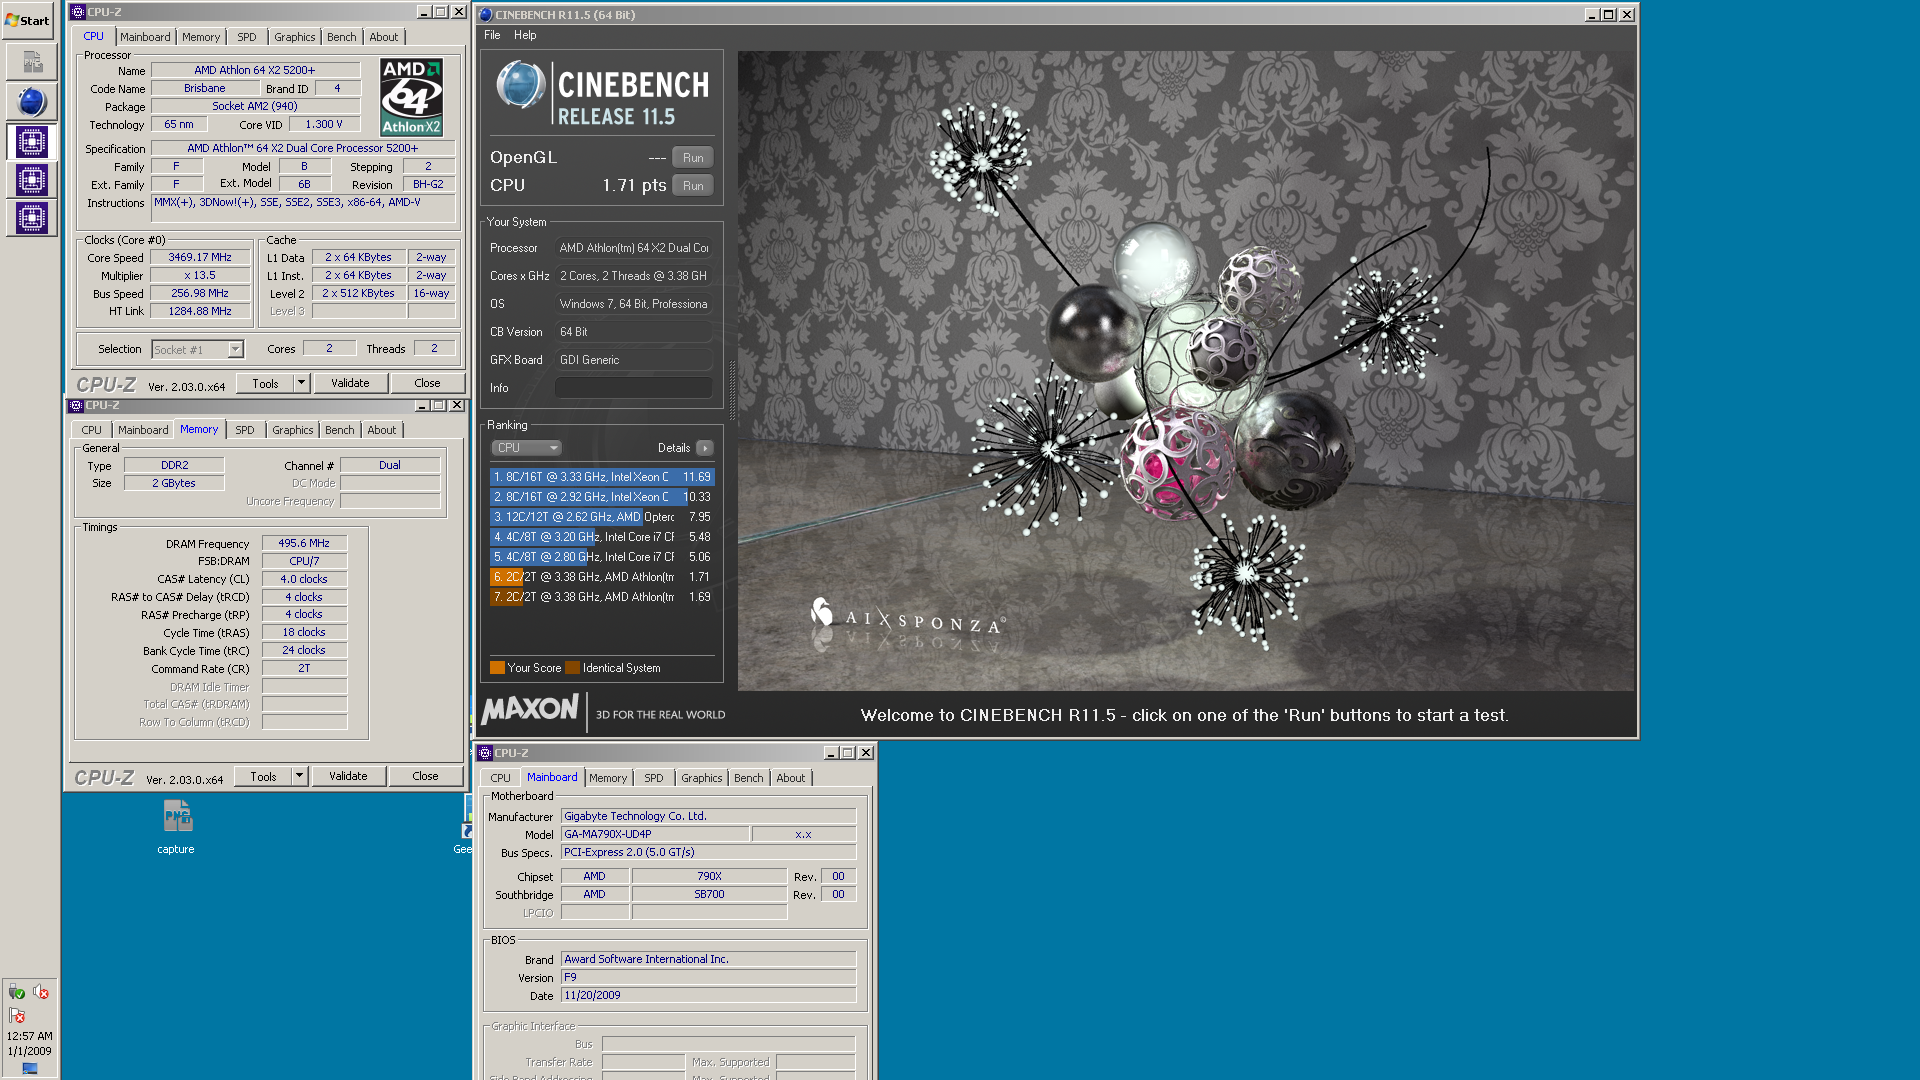Switch to CPU tab in the Mainboard-tab CPU-Z window
Viewport: 1920px width, 1080px height.
point(501,778)
